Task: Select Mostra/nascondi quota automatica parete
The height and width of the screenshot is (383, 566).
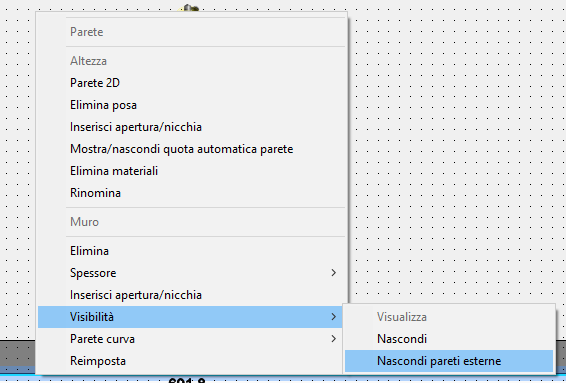Action: point(191,149)
